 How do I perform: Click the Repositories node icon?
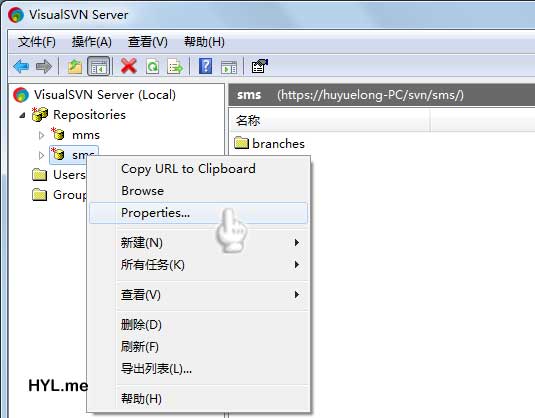pos(40,114)
